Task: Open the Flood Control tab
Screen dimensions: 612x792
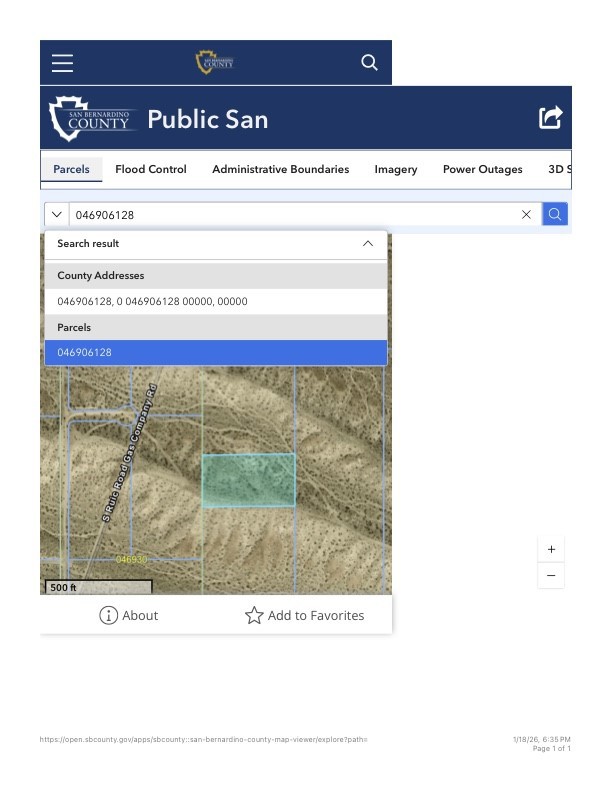Action: (x=151, y=169)
